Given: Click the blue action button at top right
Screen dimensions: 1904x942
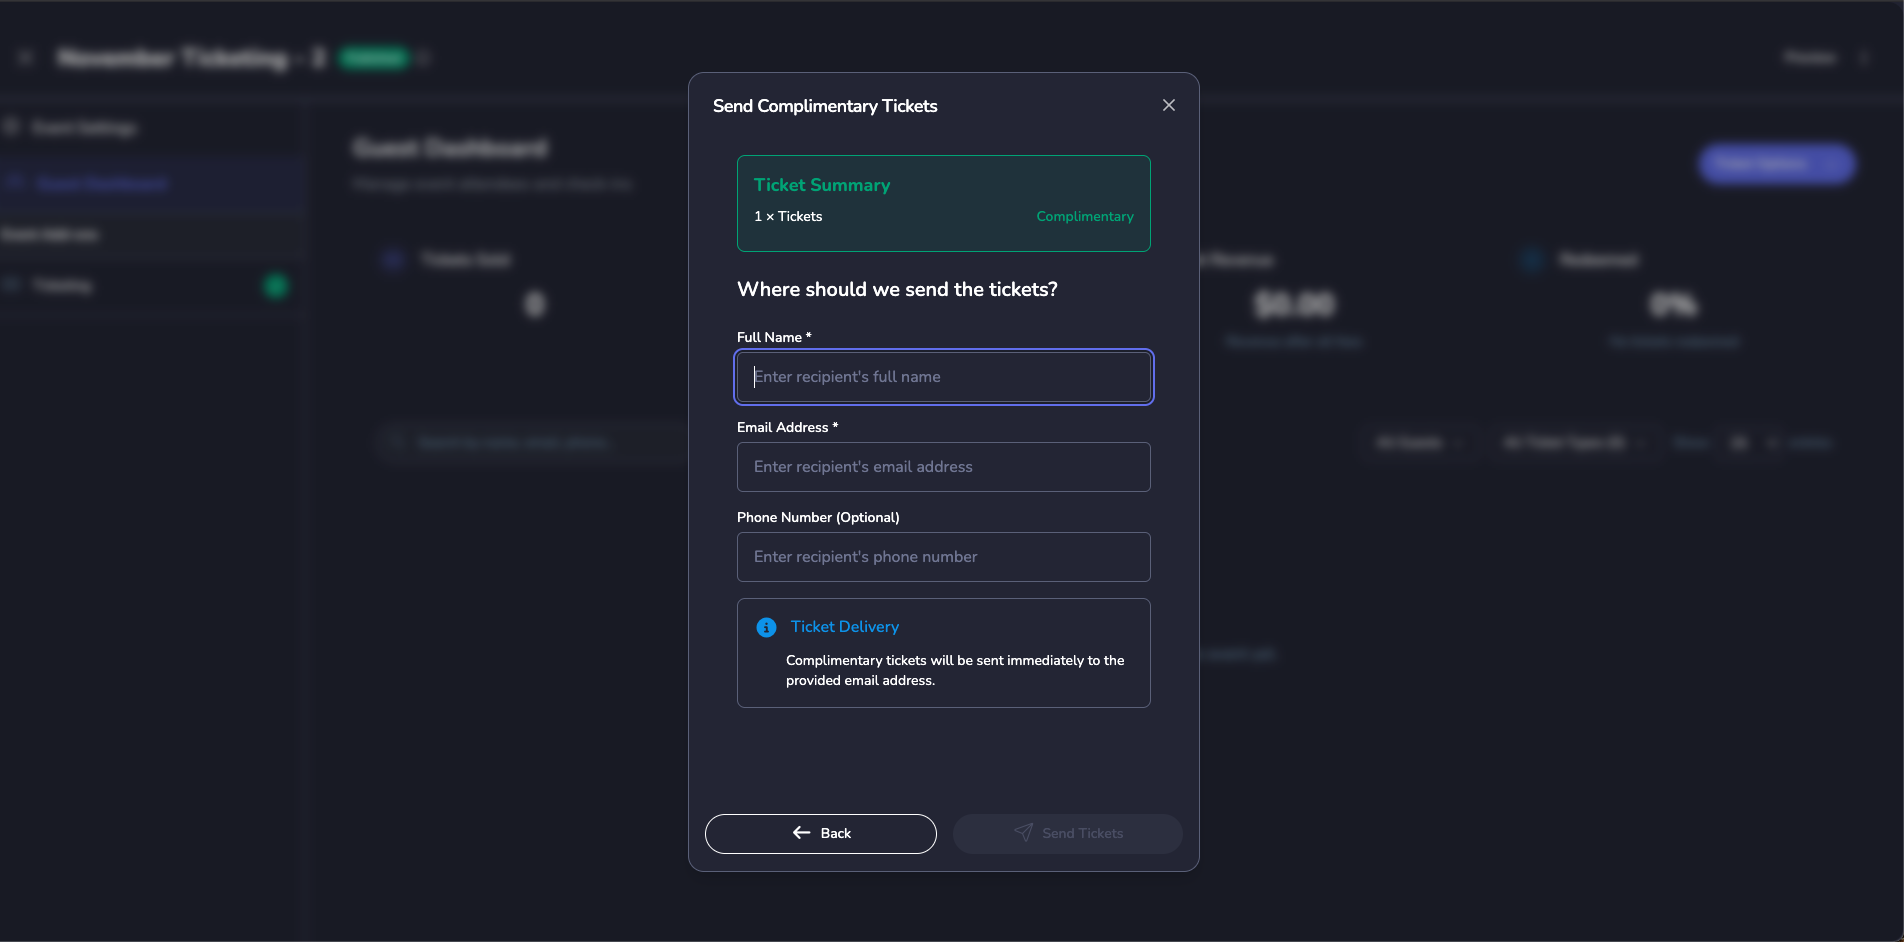Looking at the screenshot, I should tap(1776, 164).
